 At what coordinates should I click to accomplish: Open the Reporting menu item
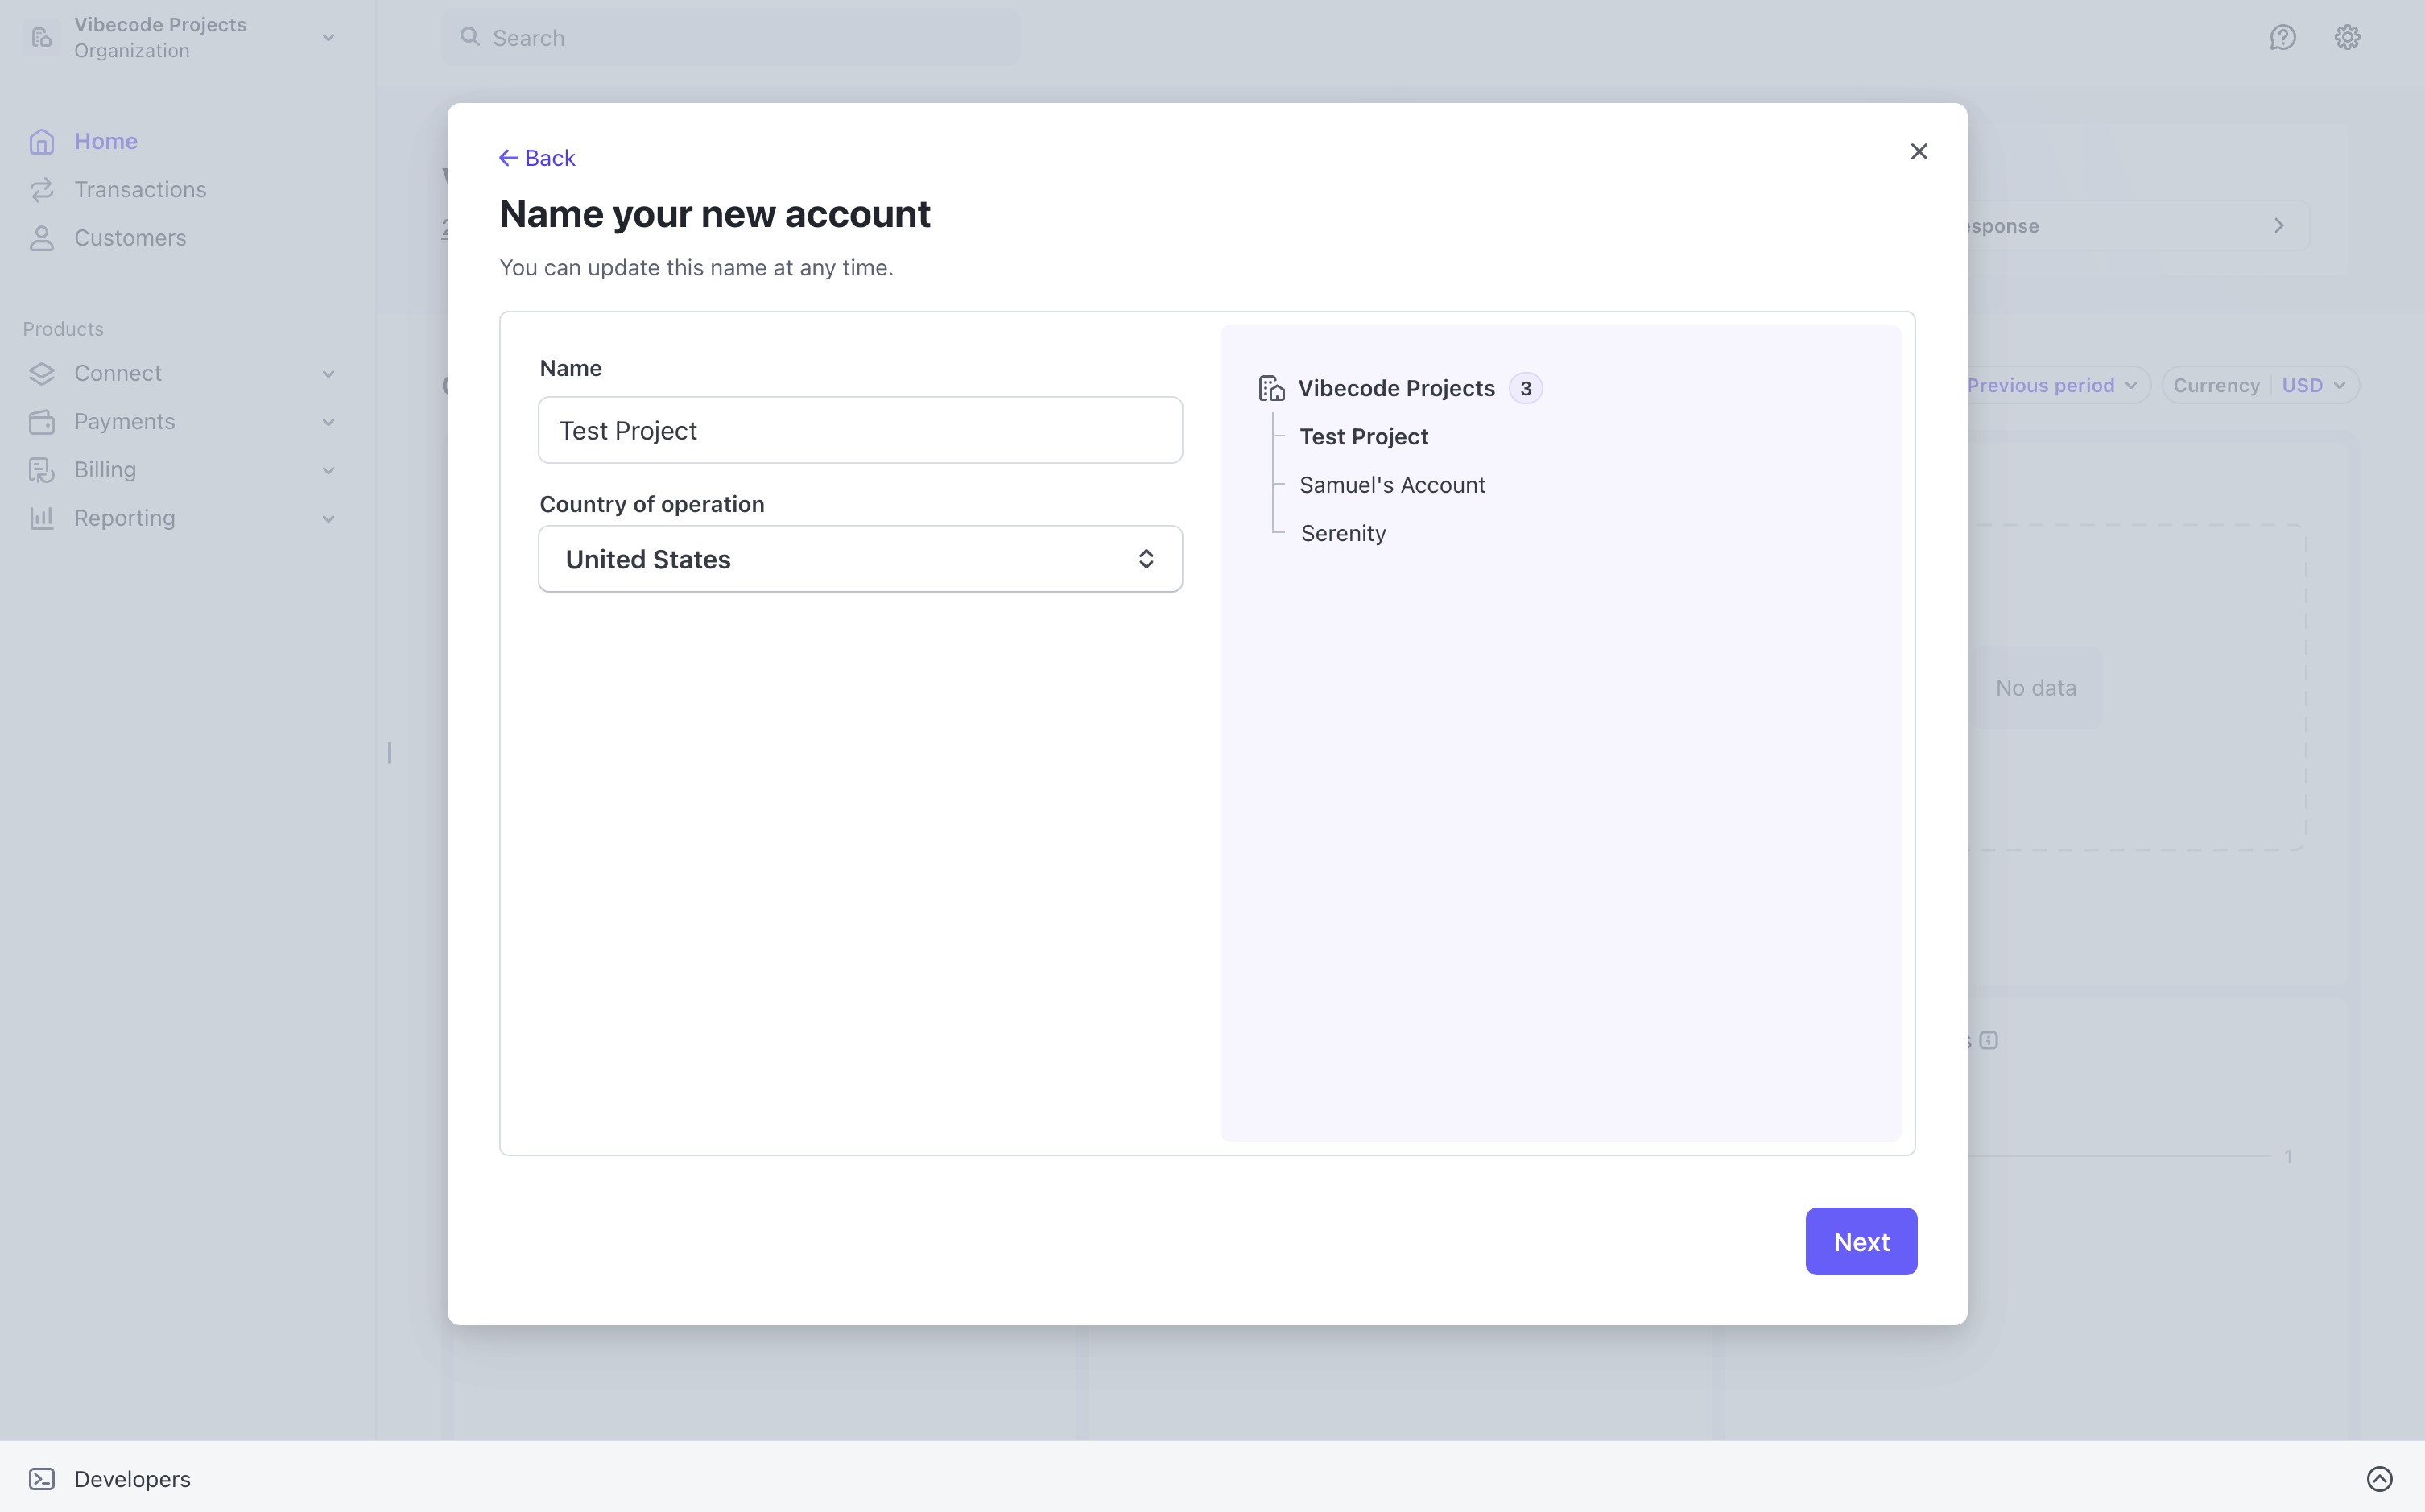pos(124,518)
